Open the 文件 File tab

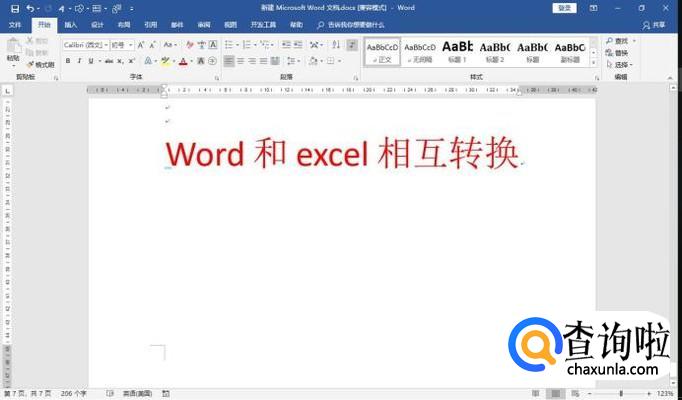point(15,25)
